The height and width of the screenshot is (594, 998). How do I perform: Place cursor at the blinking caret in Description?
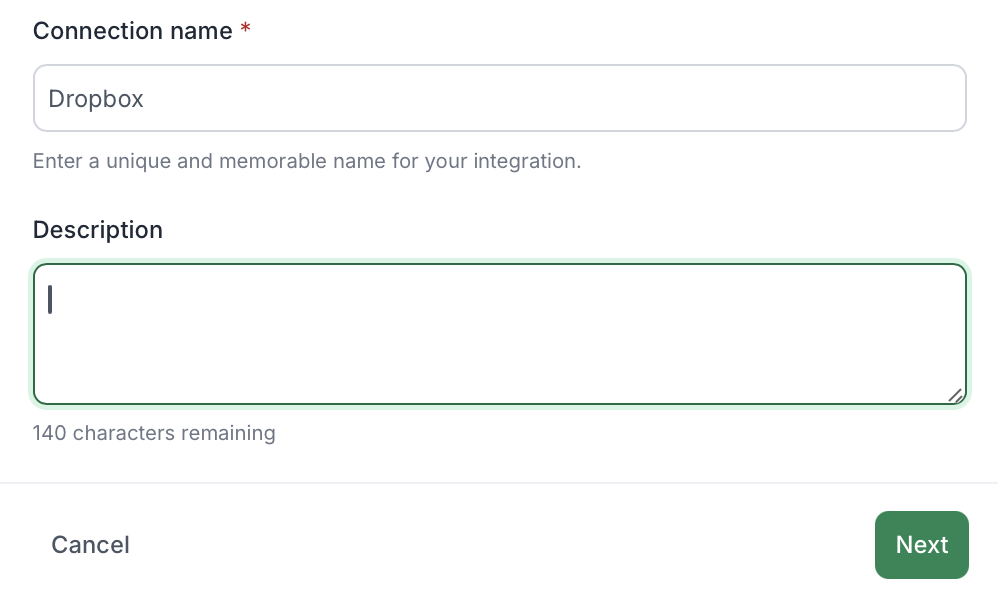click(50, 299)
